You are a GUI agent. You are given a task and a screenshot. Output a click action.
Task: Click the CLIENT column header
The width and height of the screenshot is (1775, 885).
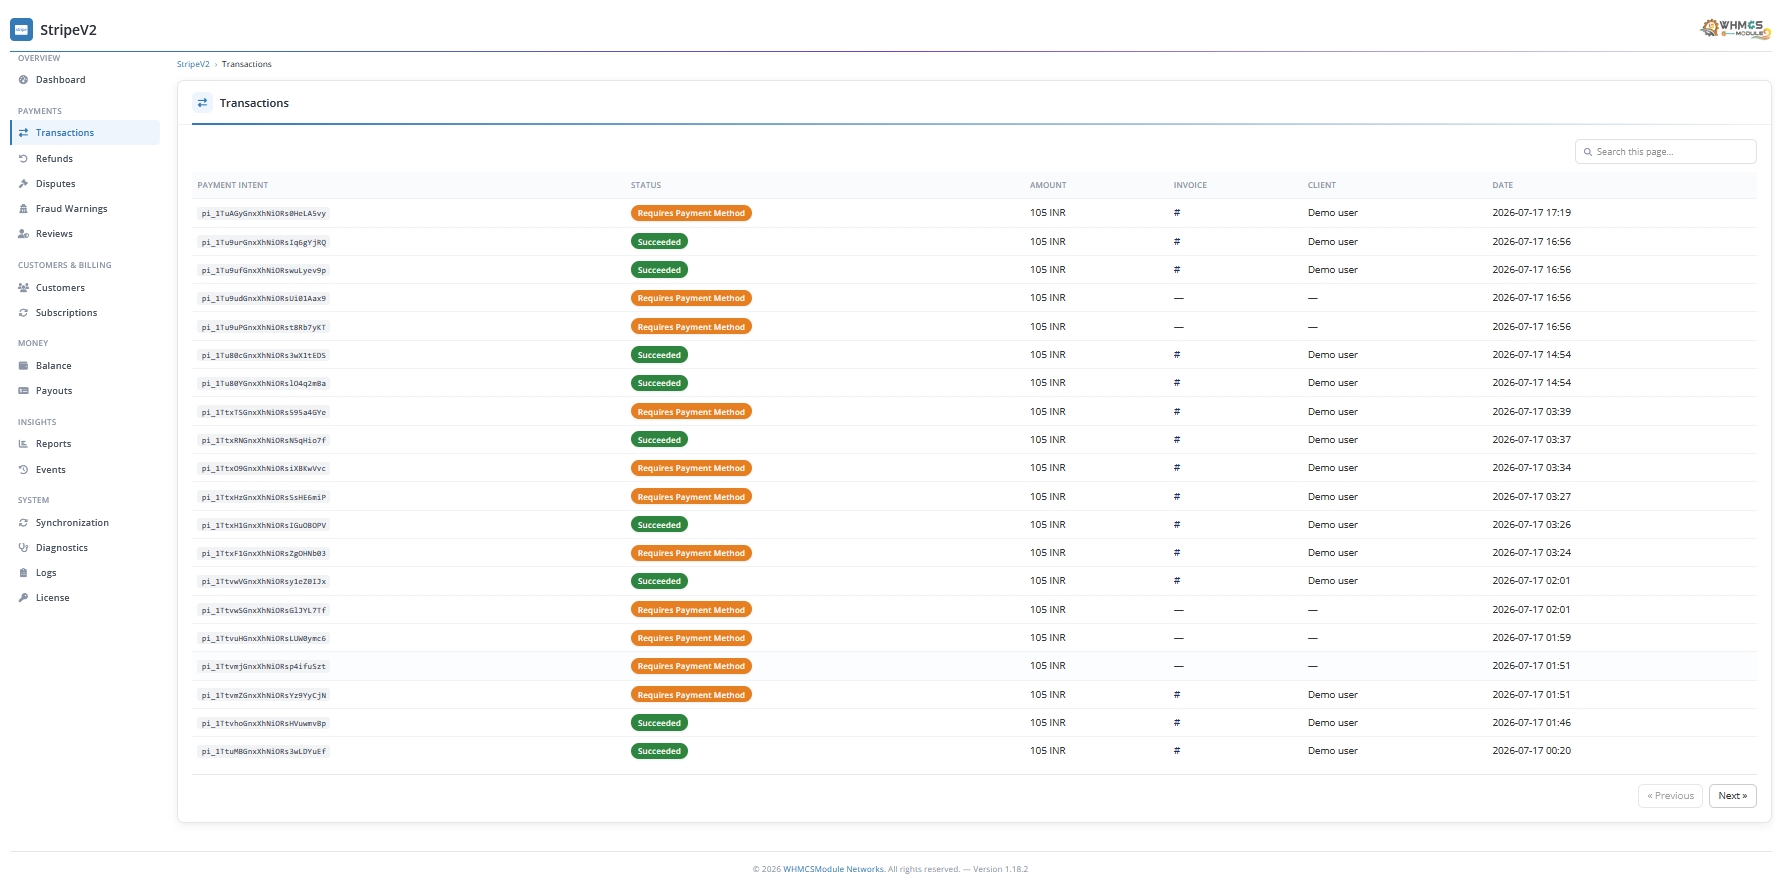[1322, 185]
